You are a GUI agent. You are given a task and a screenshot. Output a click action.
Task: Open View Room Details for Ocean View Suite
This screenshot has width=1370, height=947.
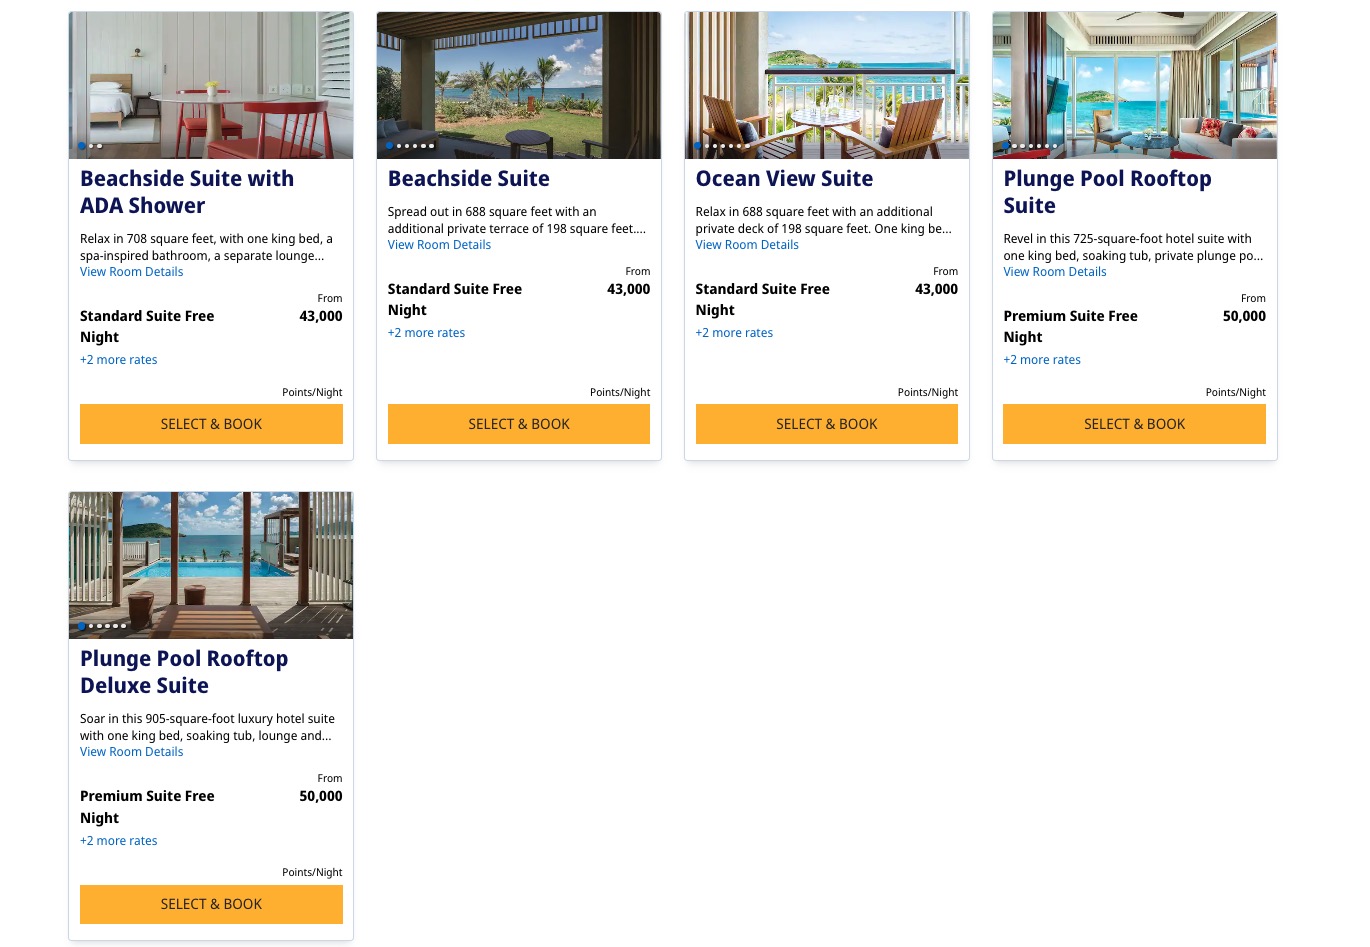[747, 244]
